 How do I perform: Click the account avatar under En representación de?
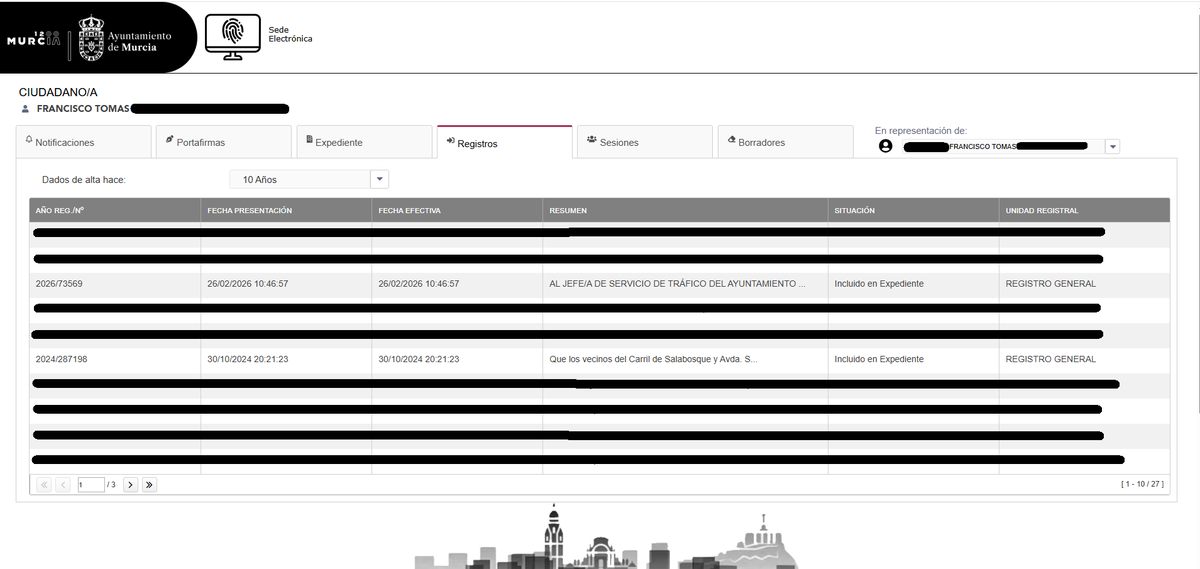coord(885,146)
